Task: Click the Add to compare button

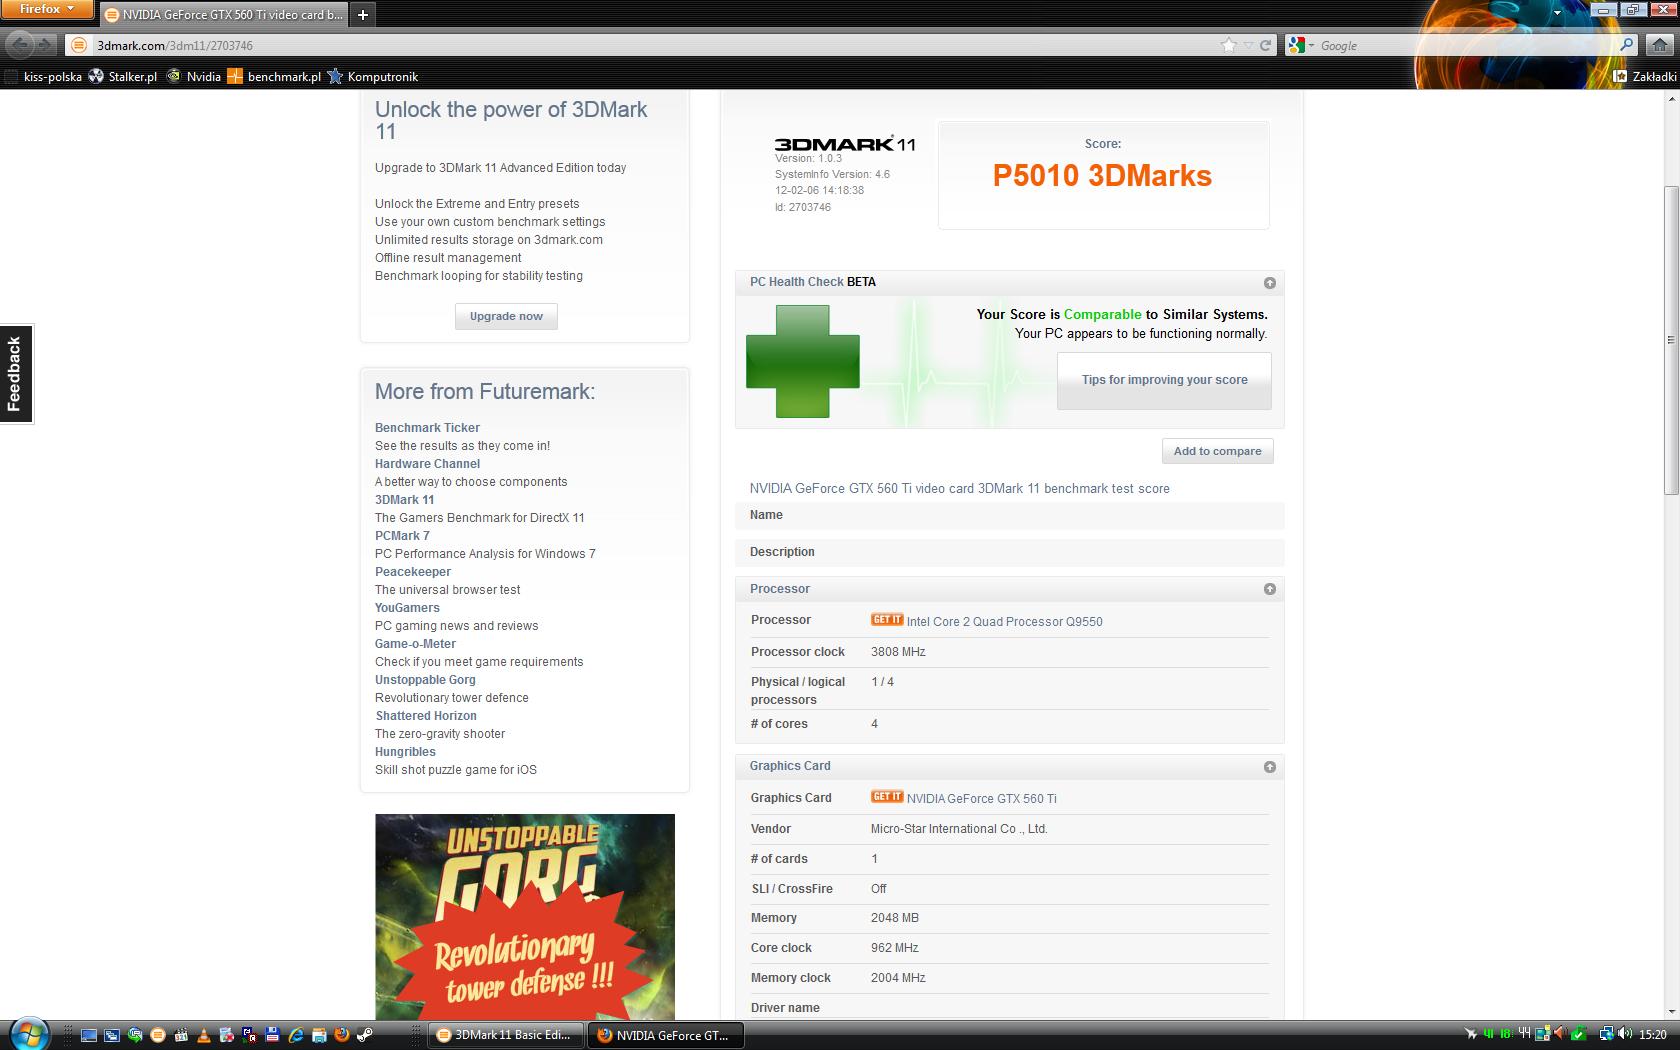Action: (1217, 451)
